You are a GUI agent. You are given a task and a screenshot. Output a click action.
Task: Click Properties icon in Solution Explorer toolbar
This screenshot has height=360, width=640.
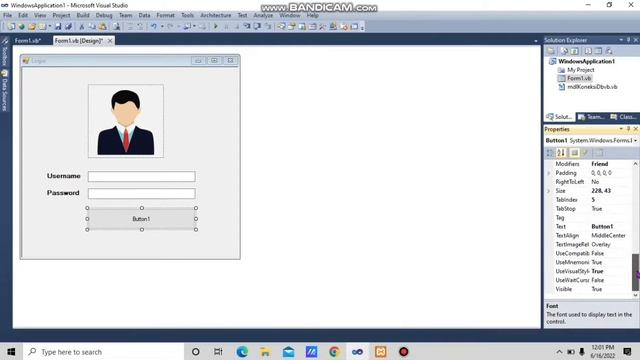click(x=551, y=51)
